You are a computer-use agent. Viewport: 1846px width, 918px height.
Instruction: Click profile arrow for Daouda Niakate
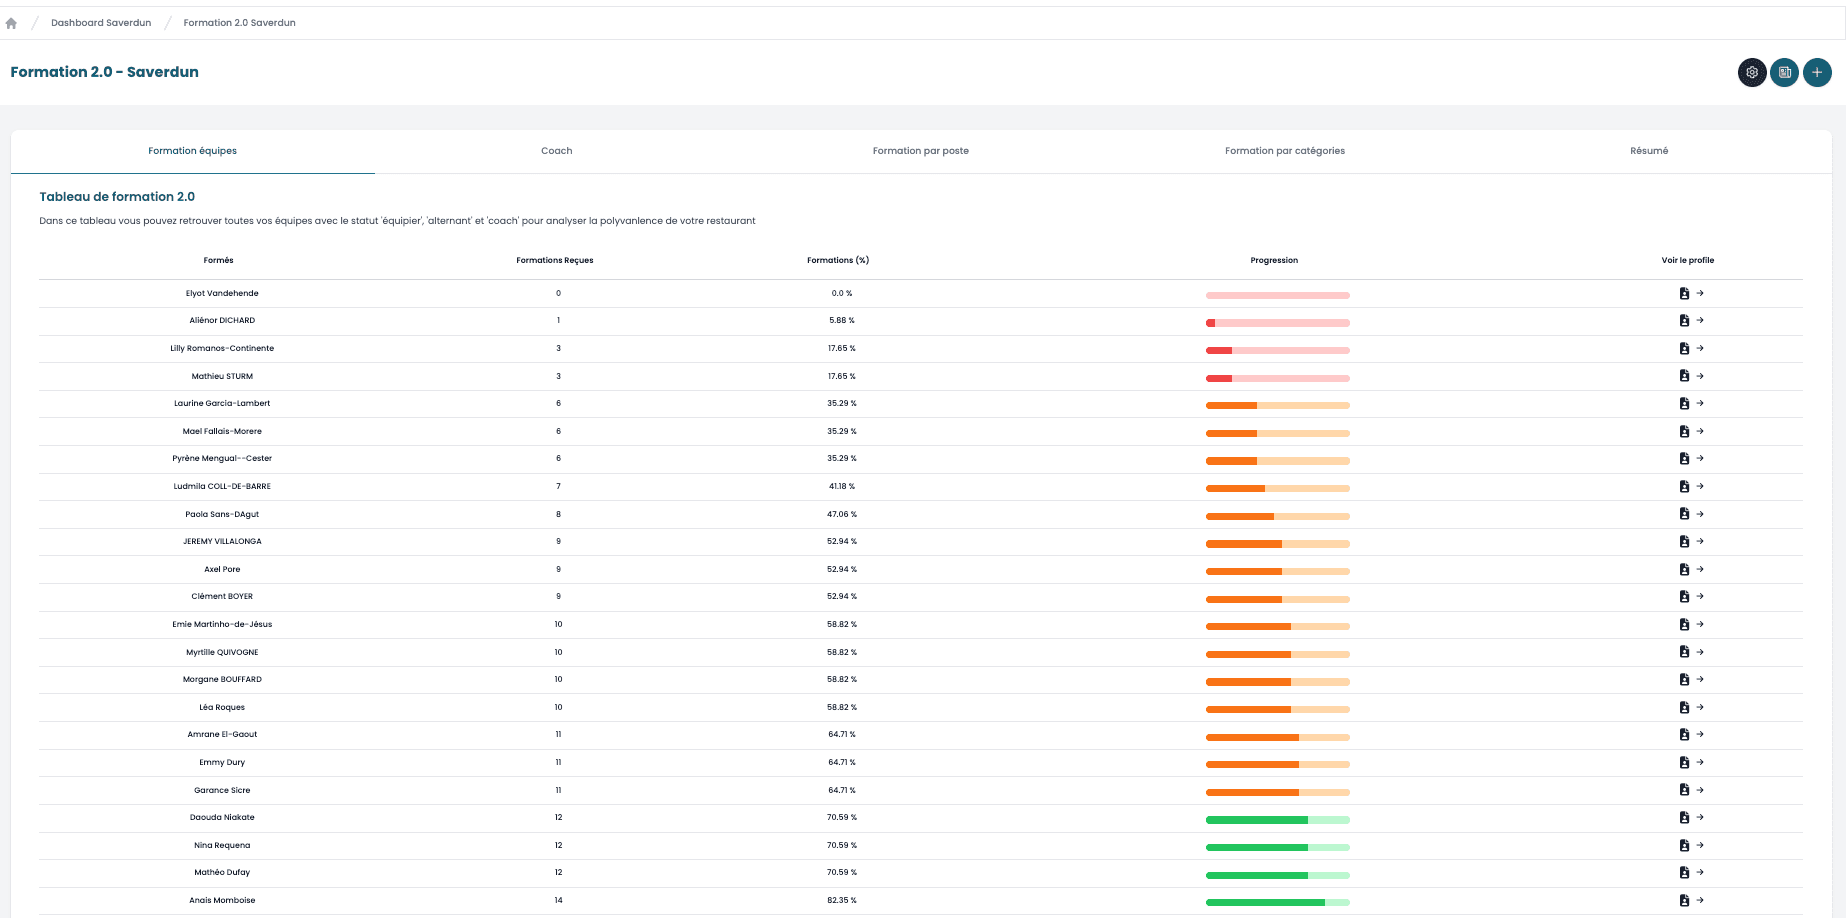coord(1700,817)
